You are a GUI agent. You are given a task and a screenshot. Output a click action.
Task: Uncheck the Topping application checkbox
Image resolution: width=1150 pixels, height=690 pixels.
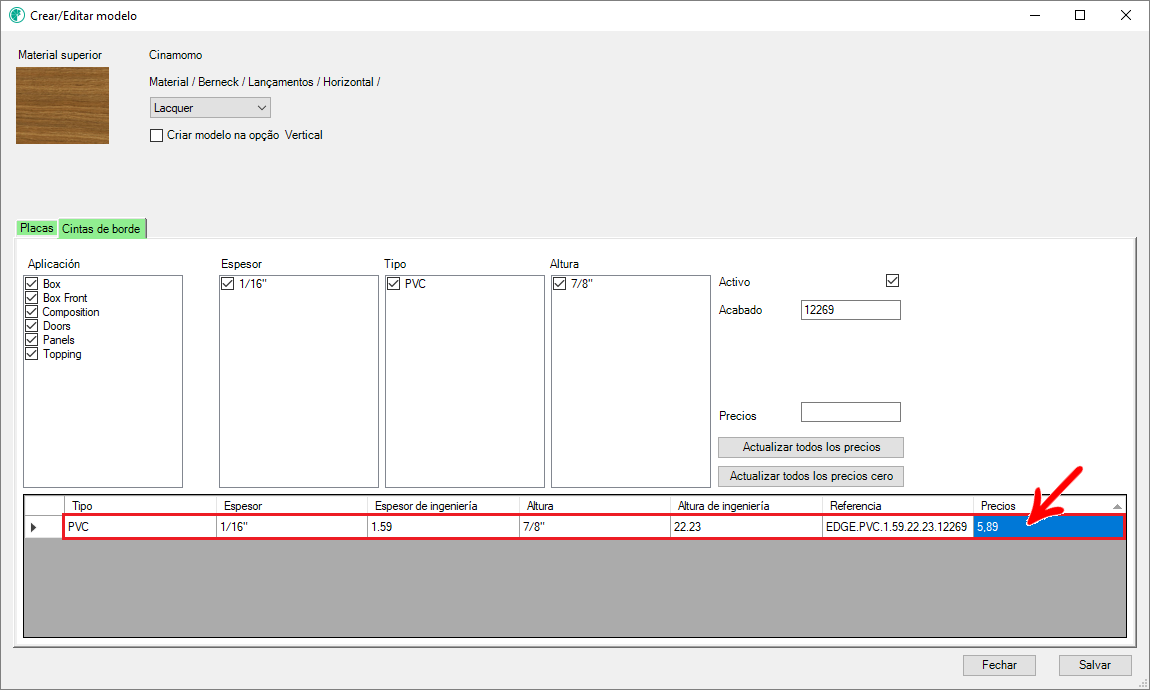click(32, 354)
